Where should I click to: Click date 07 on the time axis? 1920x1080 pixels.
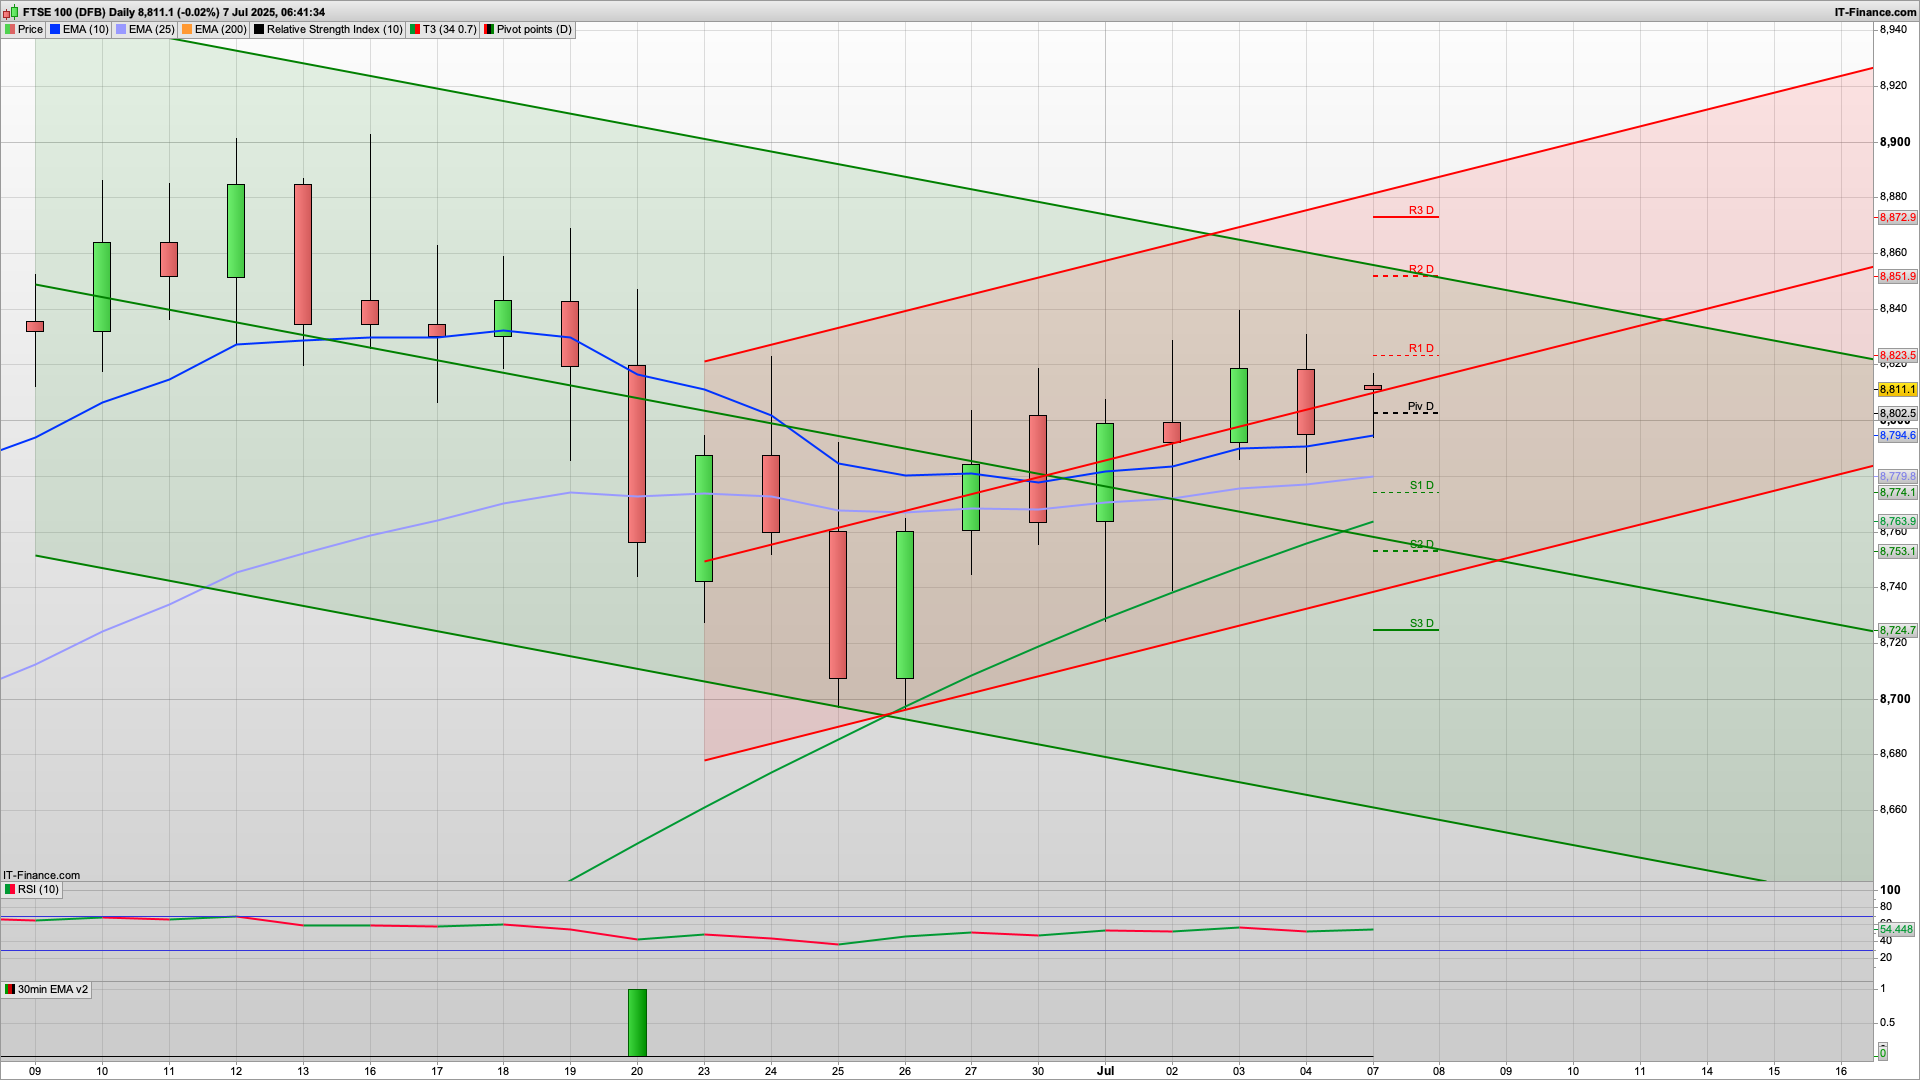1373,1071
